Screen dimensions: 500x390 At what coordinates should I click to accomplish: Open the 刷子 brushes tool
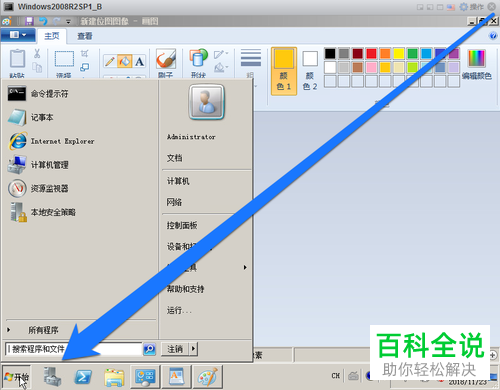point(166,63)
